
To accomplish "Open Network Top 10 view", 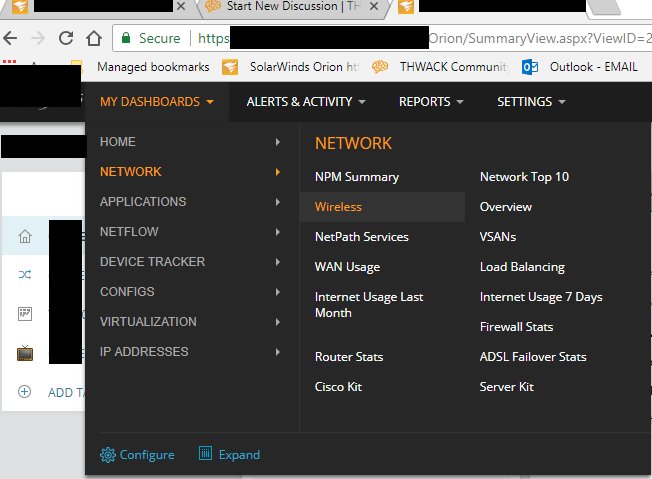I will point(524,177).
